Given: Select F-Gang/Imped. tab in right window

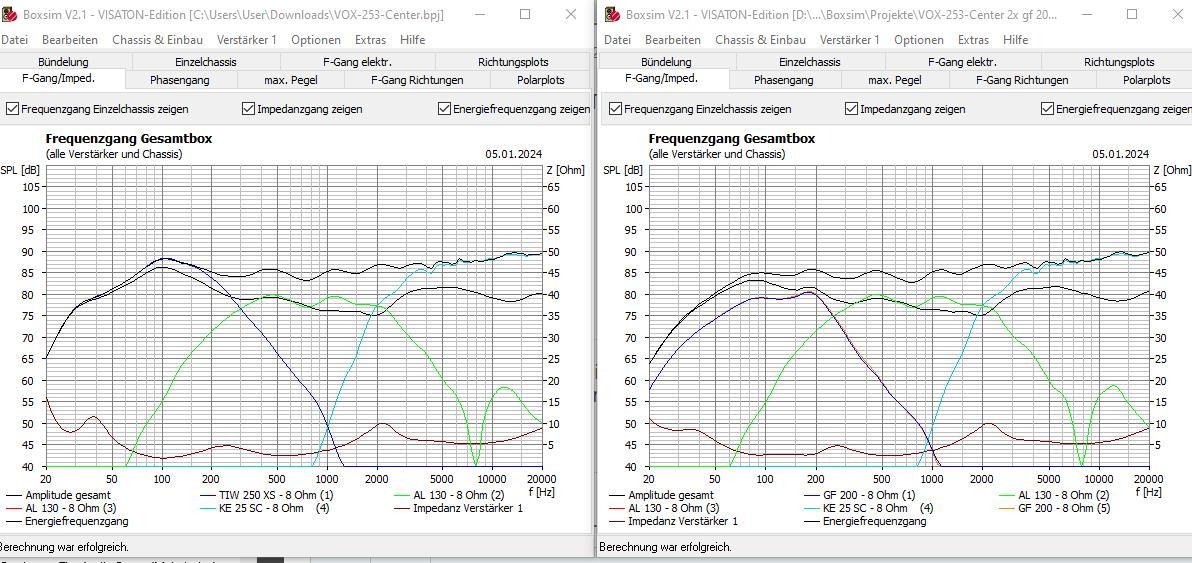Looking at the screenshot, I should [665, 77].
